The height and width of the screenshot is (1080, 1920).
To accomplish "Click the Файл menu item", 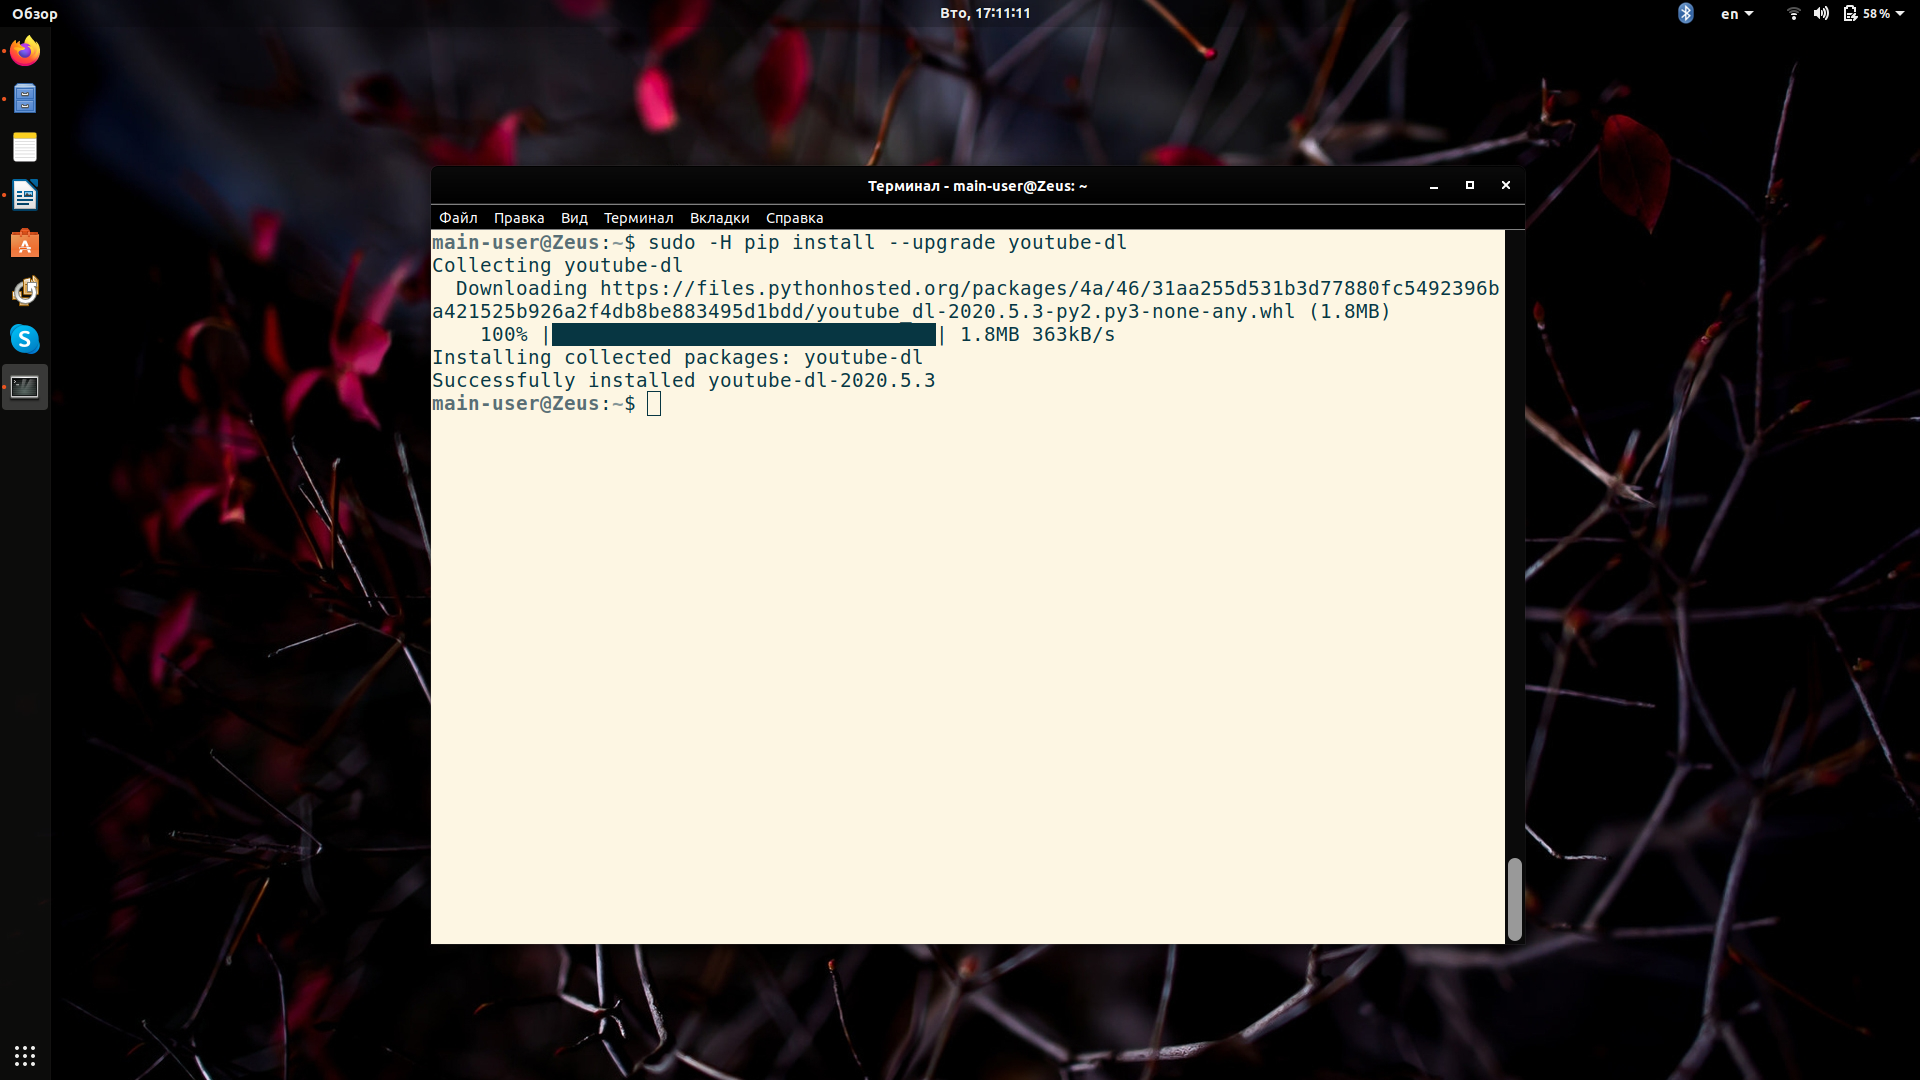I will pyautogui.click(x=458, y=216).
